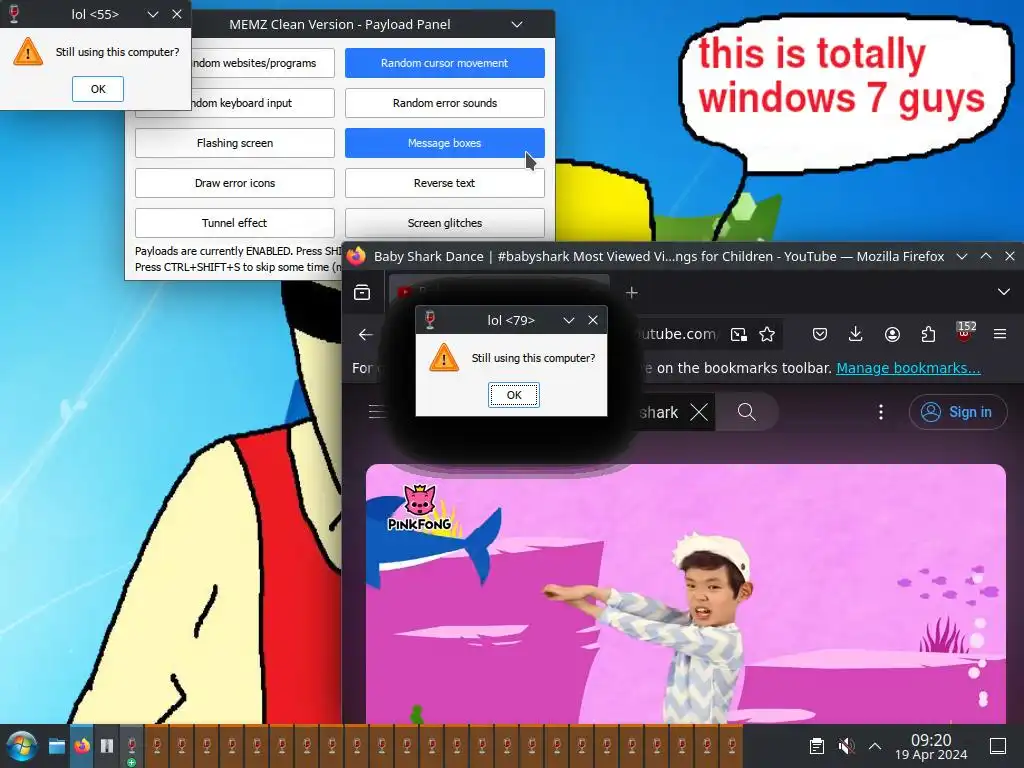
Task: Toggle the Reverse text payload
Action: [445, 183]
